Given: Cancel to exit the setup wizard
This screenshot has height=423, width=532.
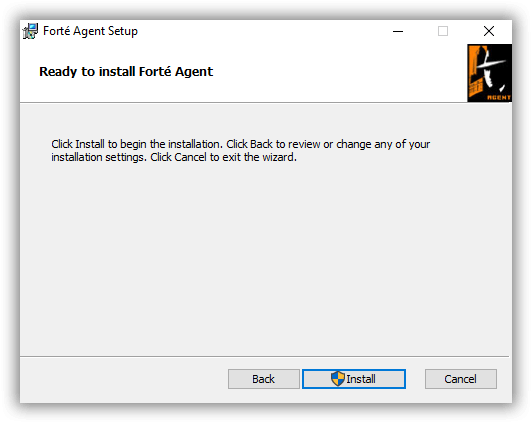Looking at the screenshot, I should coord(461,379).
